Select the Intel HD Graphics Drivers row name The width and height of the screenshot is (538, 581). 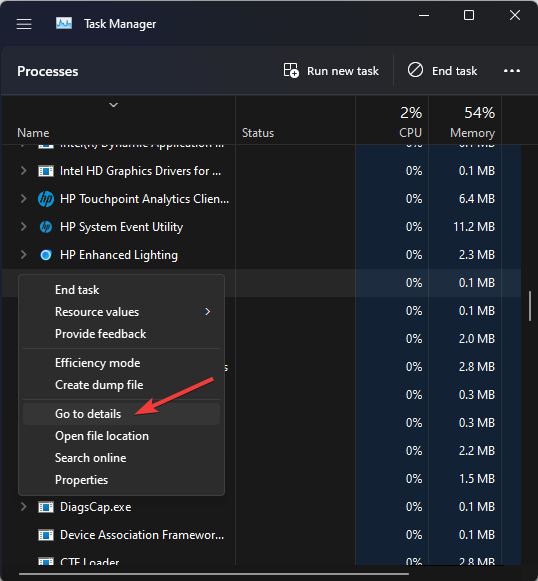pyautogui.click(x=140, y=171)
